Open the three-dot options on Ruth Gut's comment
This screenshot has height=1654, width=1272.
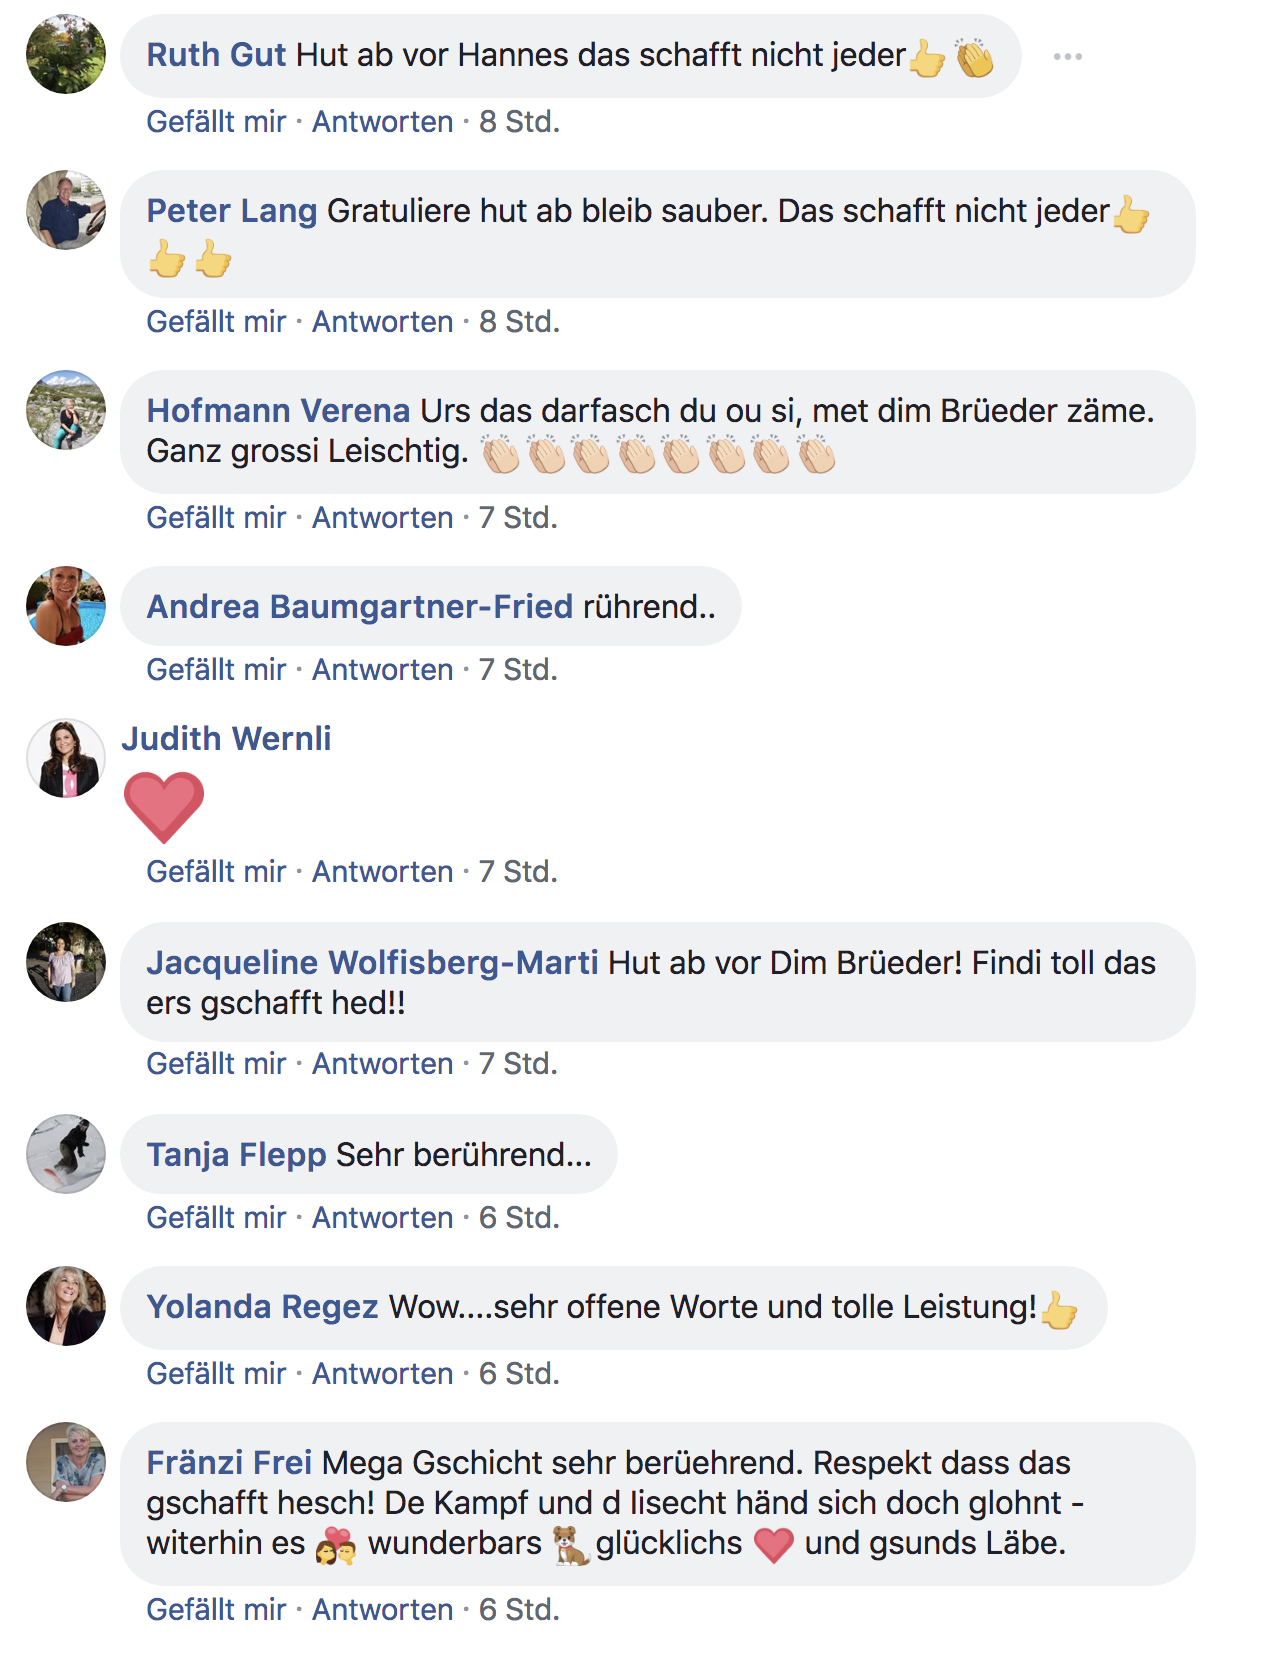click(x=1067, y=56)
